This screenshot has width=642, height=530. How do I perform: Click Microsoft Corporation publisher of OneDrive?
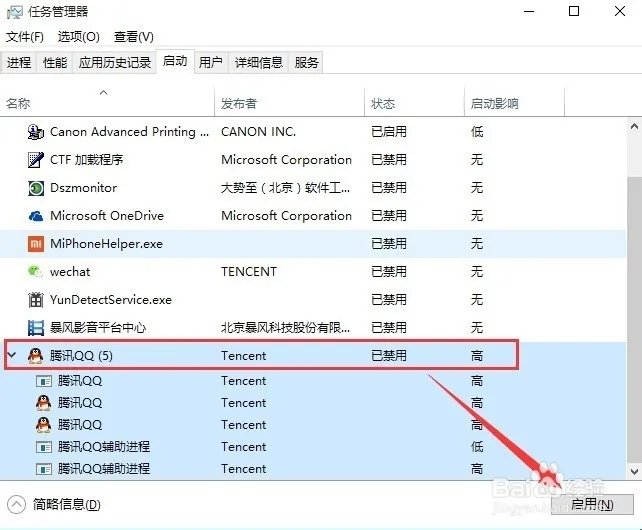pos(286,216)
